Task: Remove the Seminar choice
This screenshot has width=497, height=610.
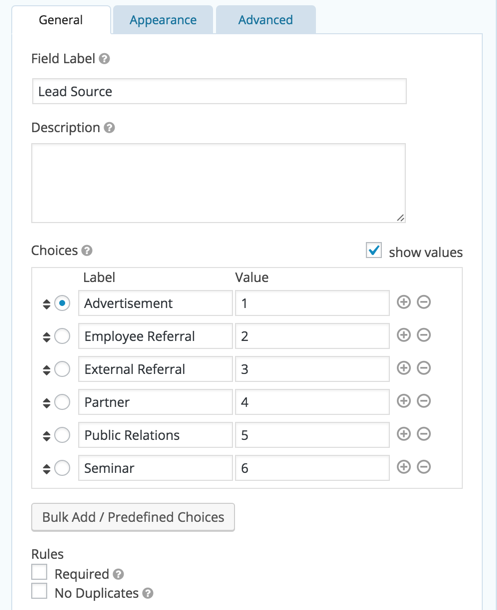Action: pyautogui.click(x=424, y=467)
